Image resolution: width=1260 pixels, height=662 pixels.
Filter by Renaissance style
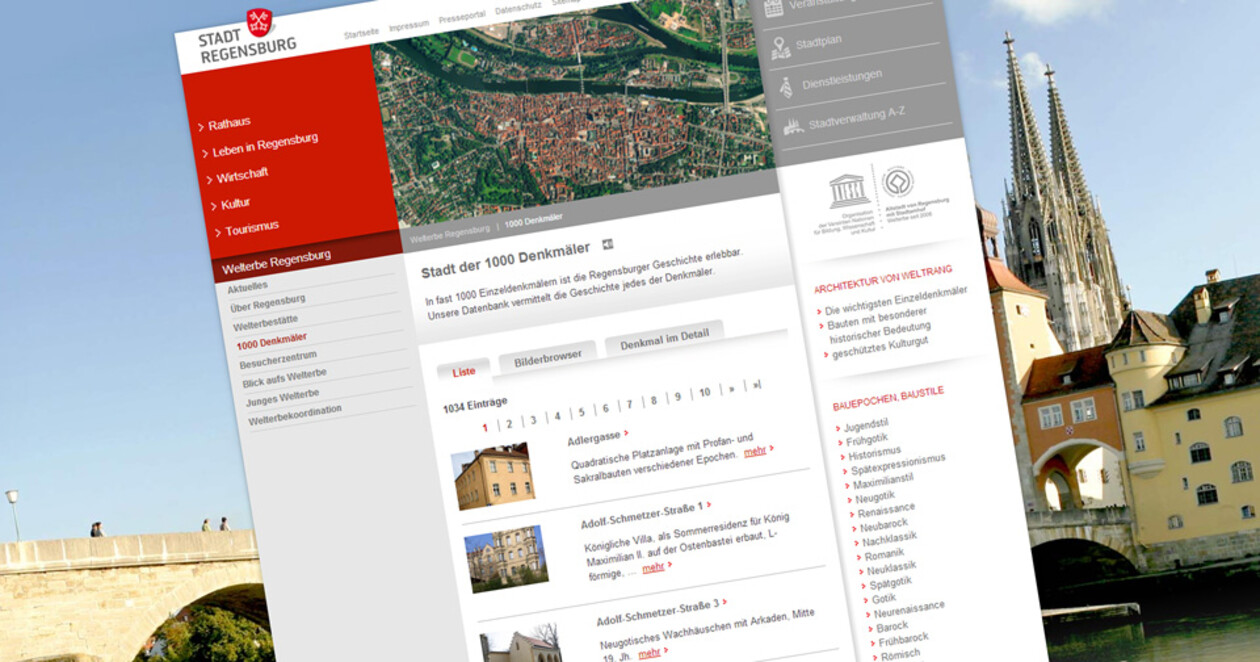[x=886, y=511]
